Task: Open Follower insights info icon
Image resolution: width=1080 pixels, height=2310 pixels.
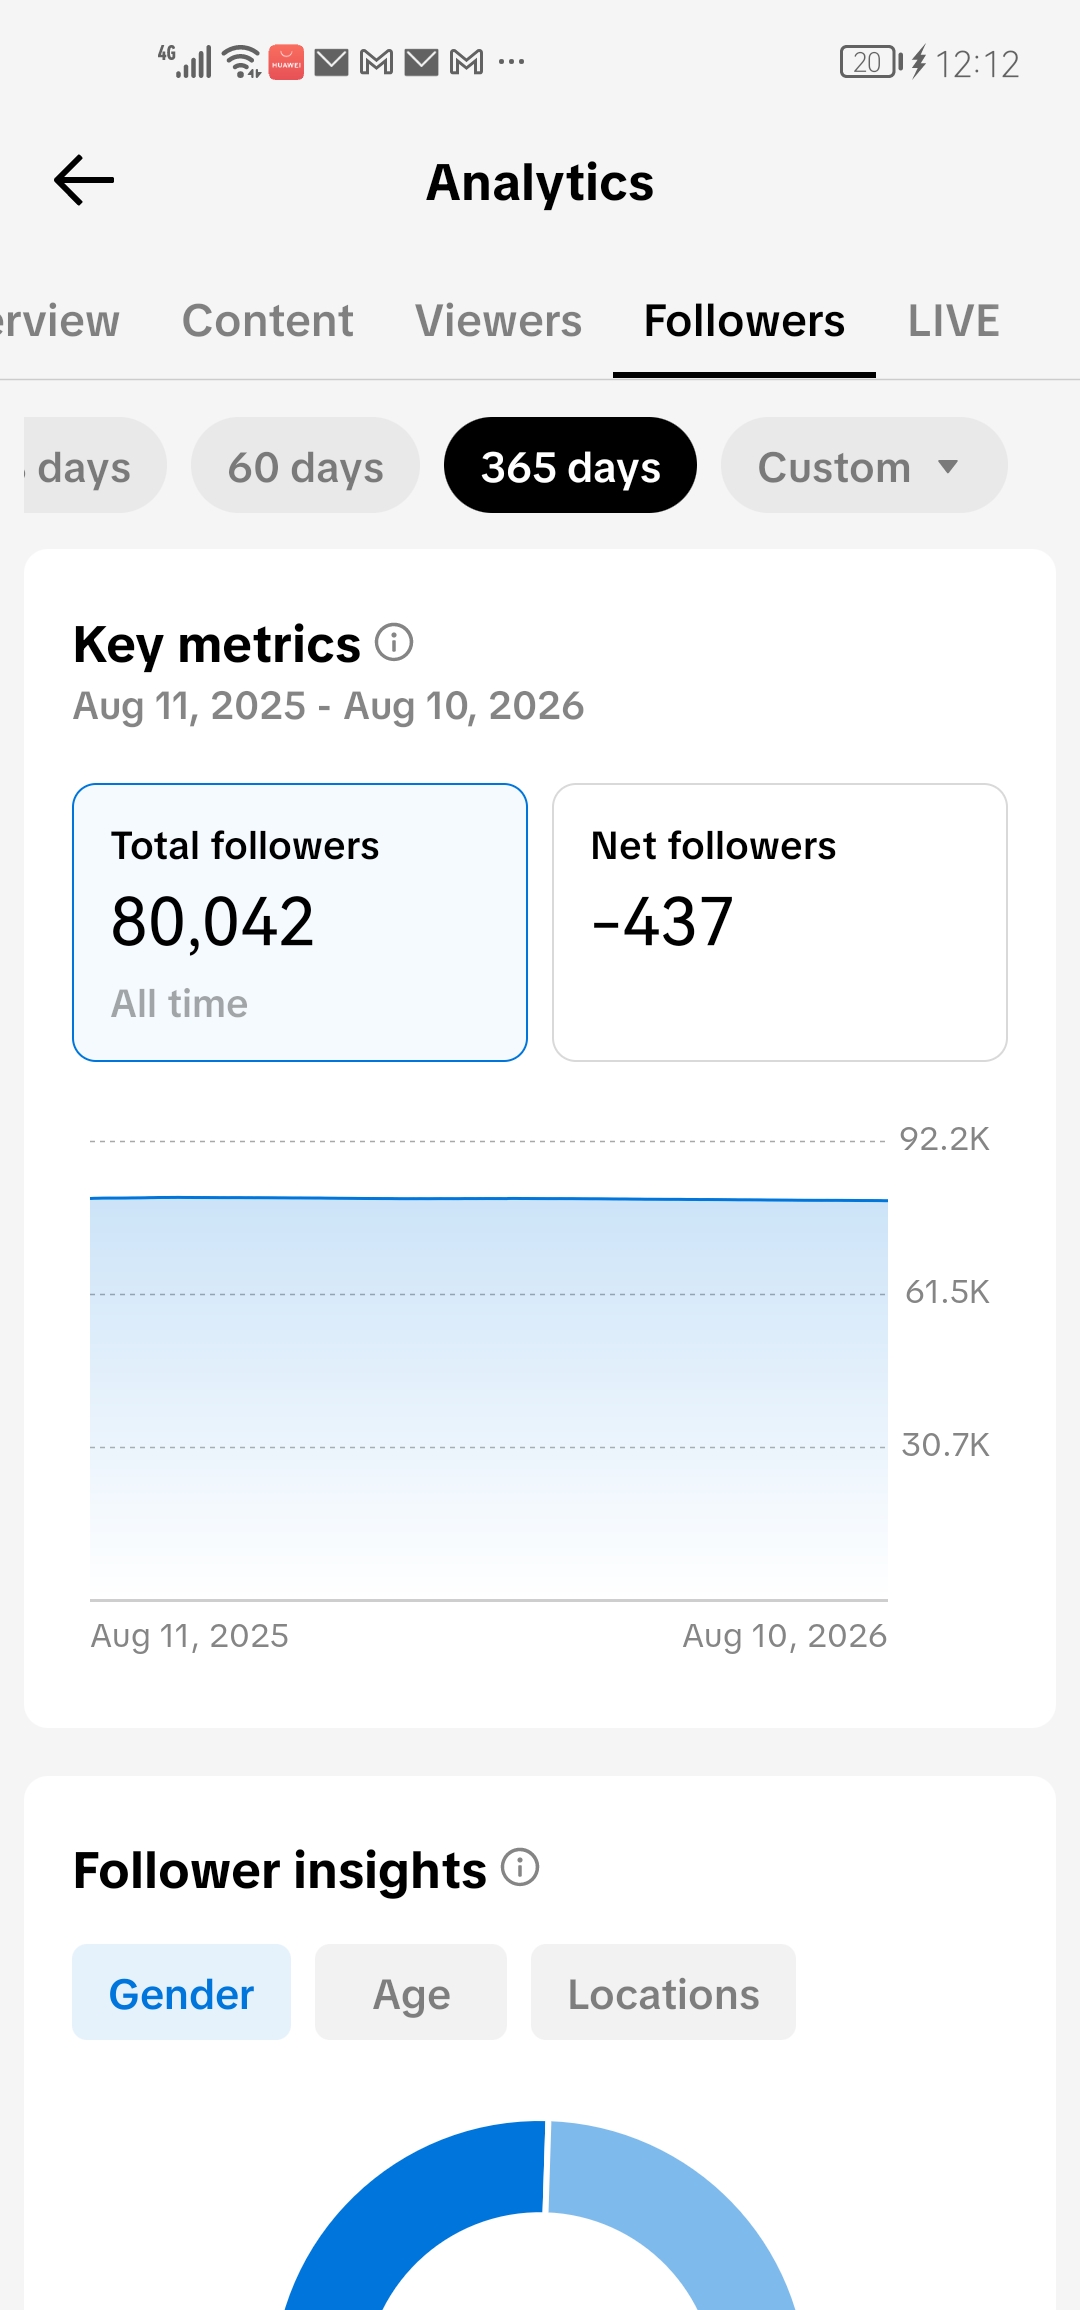Action: [x=520, y=1867]
